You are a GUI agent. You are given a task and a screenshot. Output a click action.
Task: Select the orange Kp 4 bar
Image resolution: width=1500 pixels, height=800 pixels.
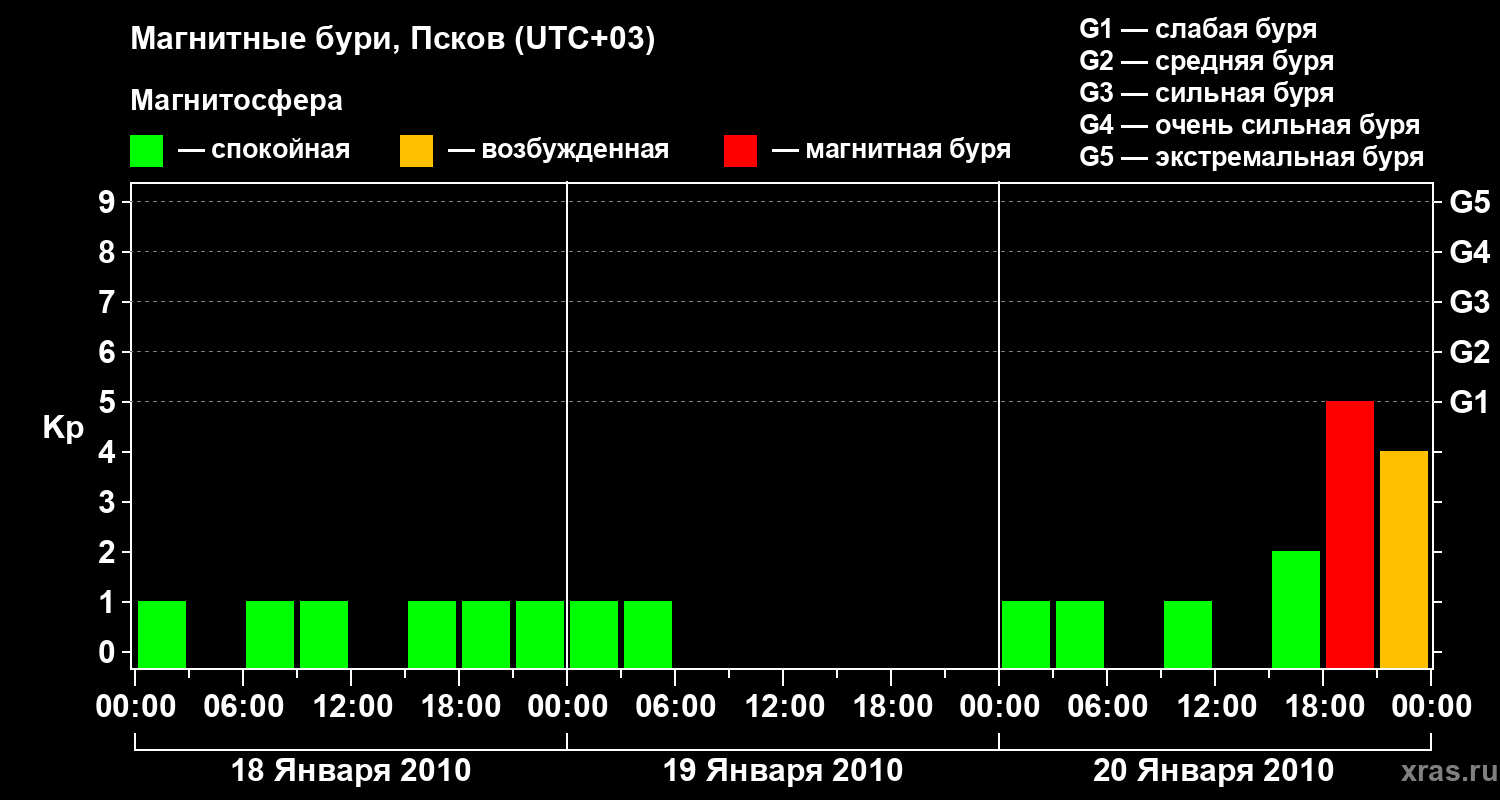tap(1404, 559)
